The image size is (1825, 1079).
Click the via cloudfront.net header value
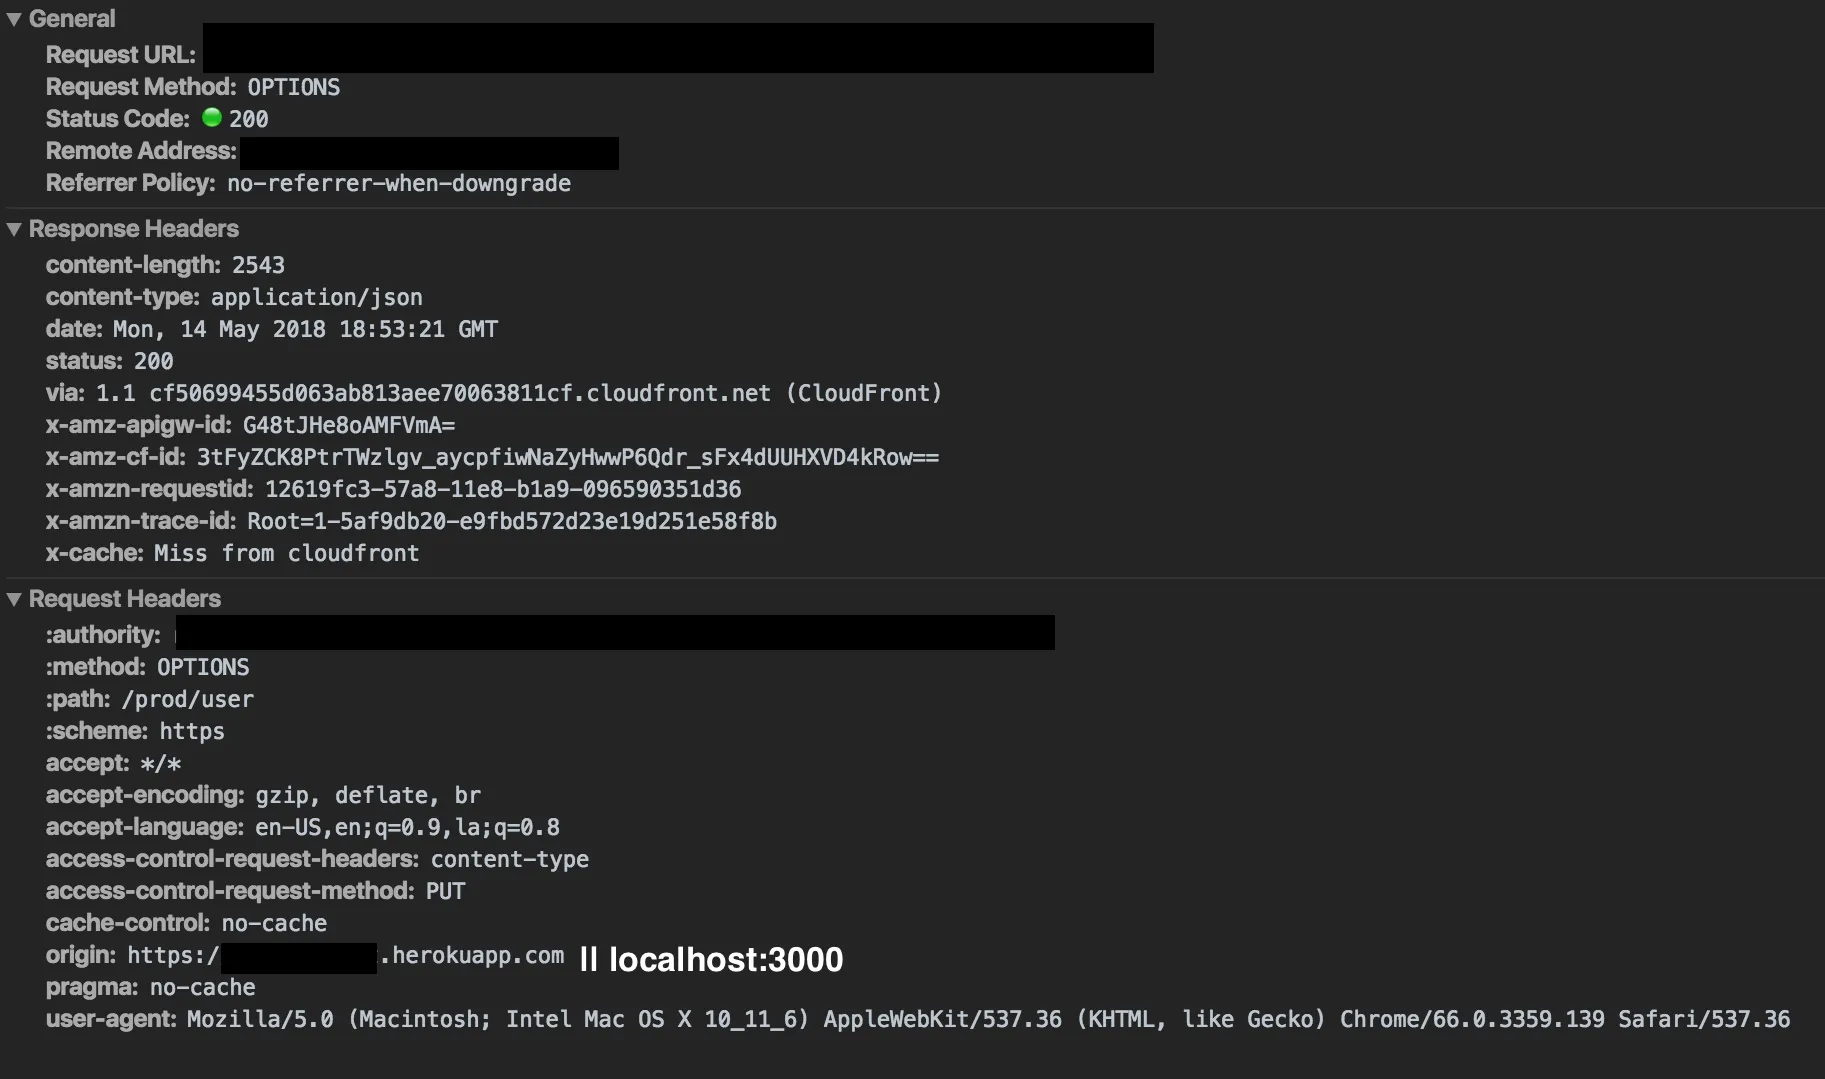(x=519, y=393)
